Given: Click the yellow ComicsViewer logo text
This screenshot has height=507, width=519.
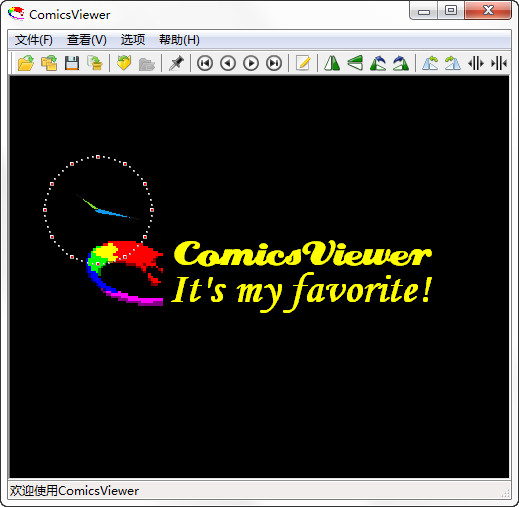Looking at the screenshot, I should coord(303,254).
